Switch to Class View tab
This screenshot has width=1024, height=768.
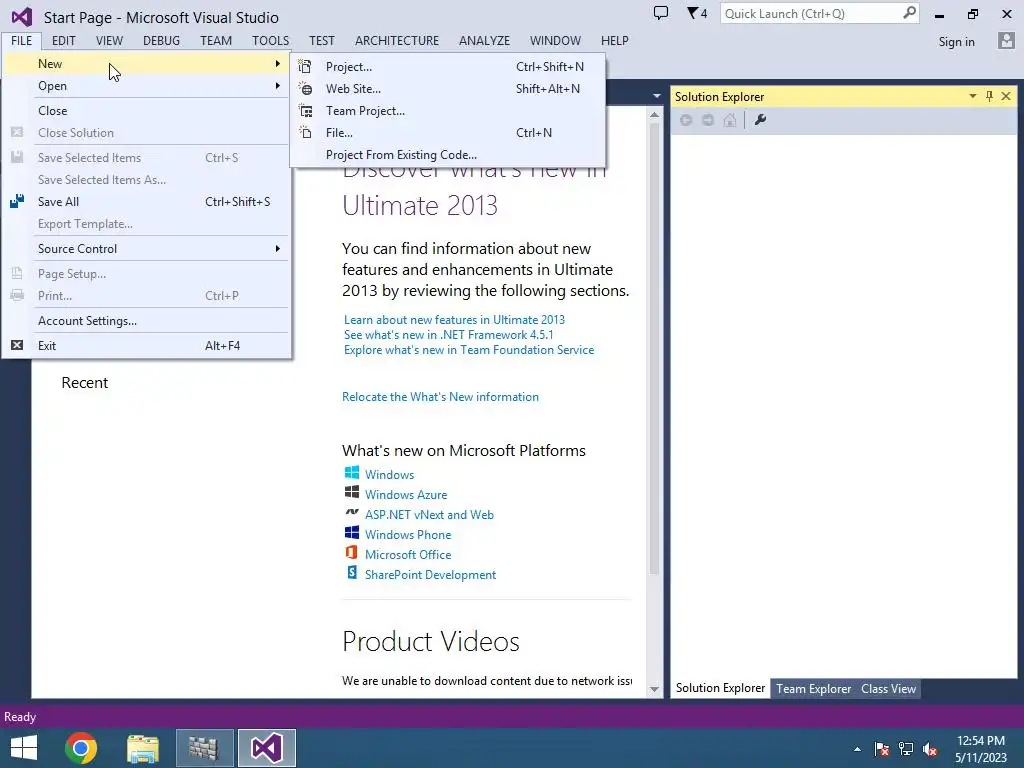[x=888, y=688]
